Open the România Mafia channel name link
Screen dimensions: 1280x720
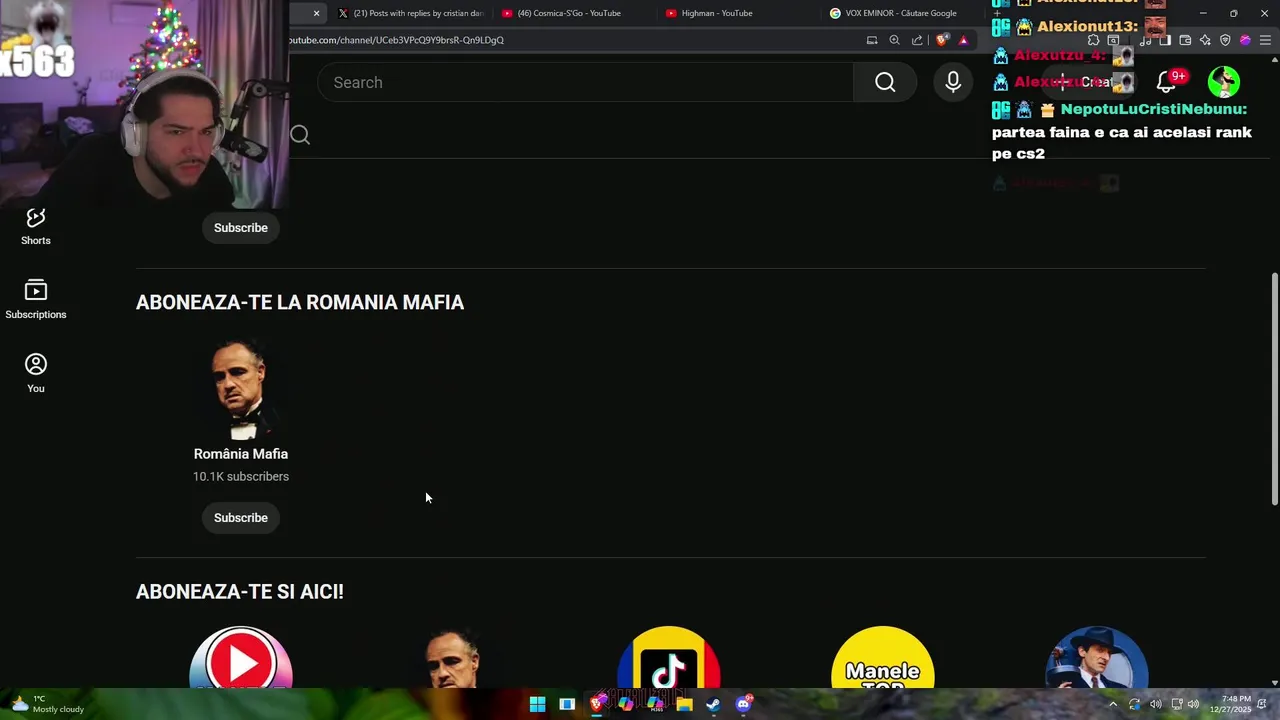pyautogui.click(x=241, y=454)
